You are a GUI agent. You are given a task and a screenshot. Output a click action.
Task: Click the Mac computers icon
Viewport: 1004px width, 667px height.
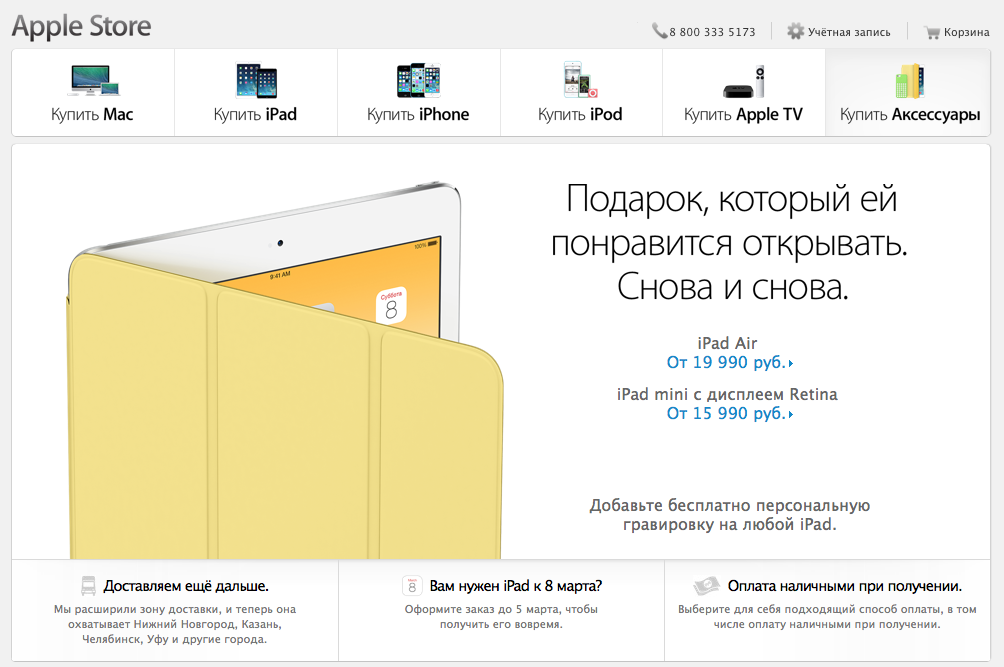[x=95, y=81]
